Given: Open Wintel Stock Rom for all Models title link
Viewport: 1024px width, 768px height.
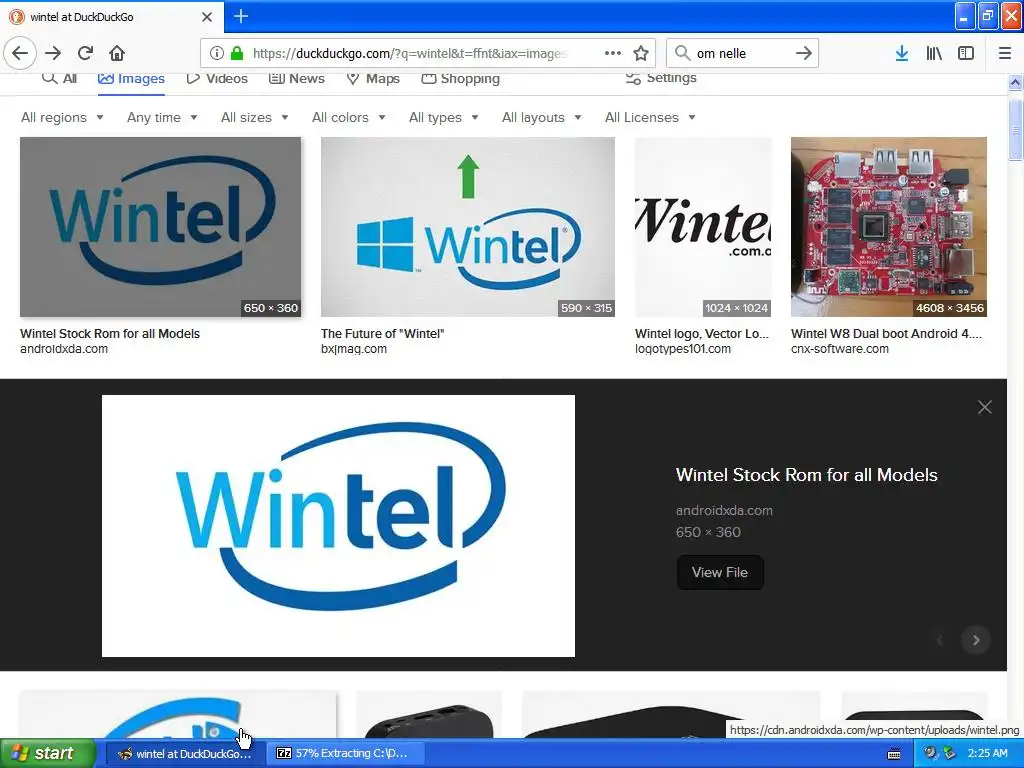Looking at the screenshot, I should pyautogui.click(x=807, y=475).
